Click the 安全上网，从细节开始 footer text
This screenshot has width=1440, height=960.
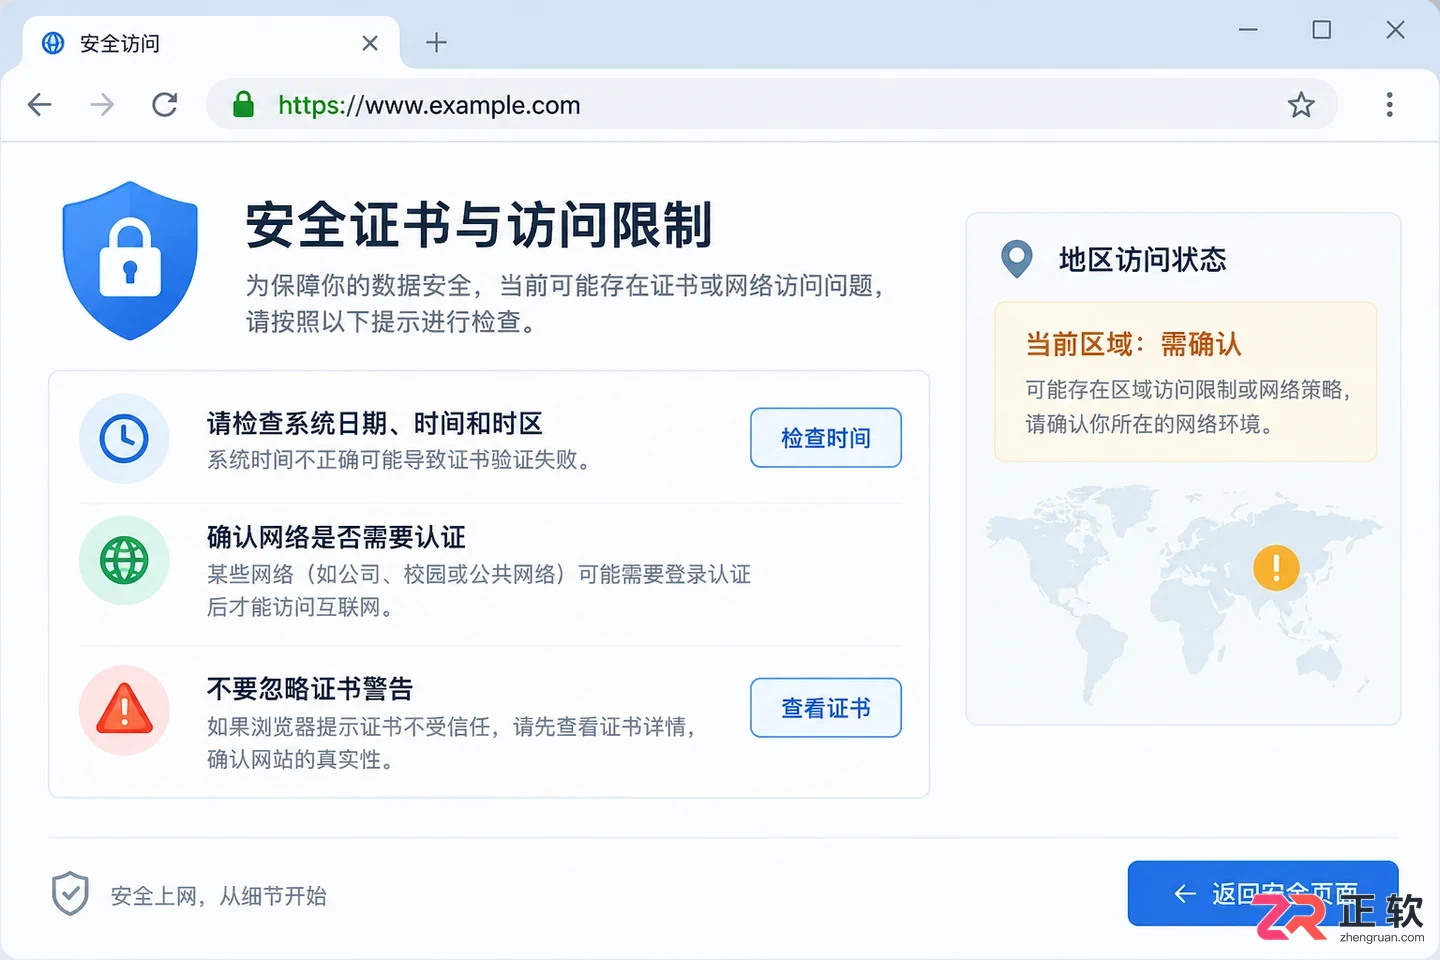218,895
